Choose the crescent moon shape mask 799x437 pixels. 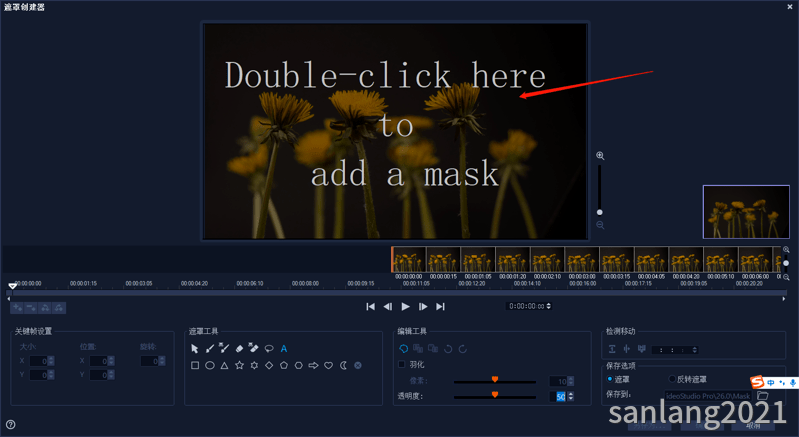click(343, 365)
